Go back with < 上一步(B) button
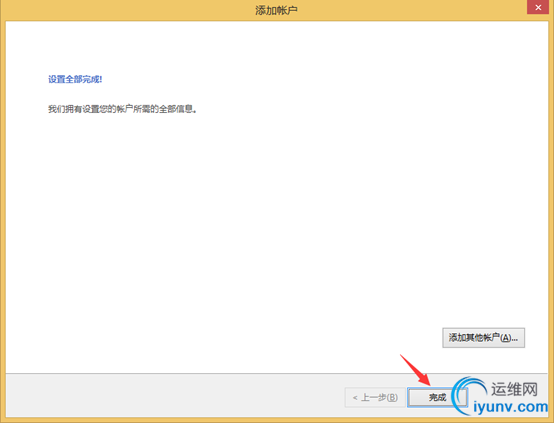Viewport: 554px width, 423px height. (375, 398)
